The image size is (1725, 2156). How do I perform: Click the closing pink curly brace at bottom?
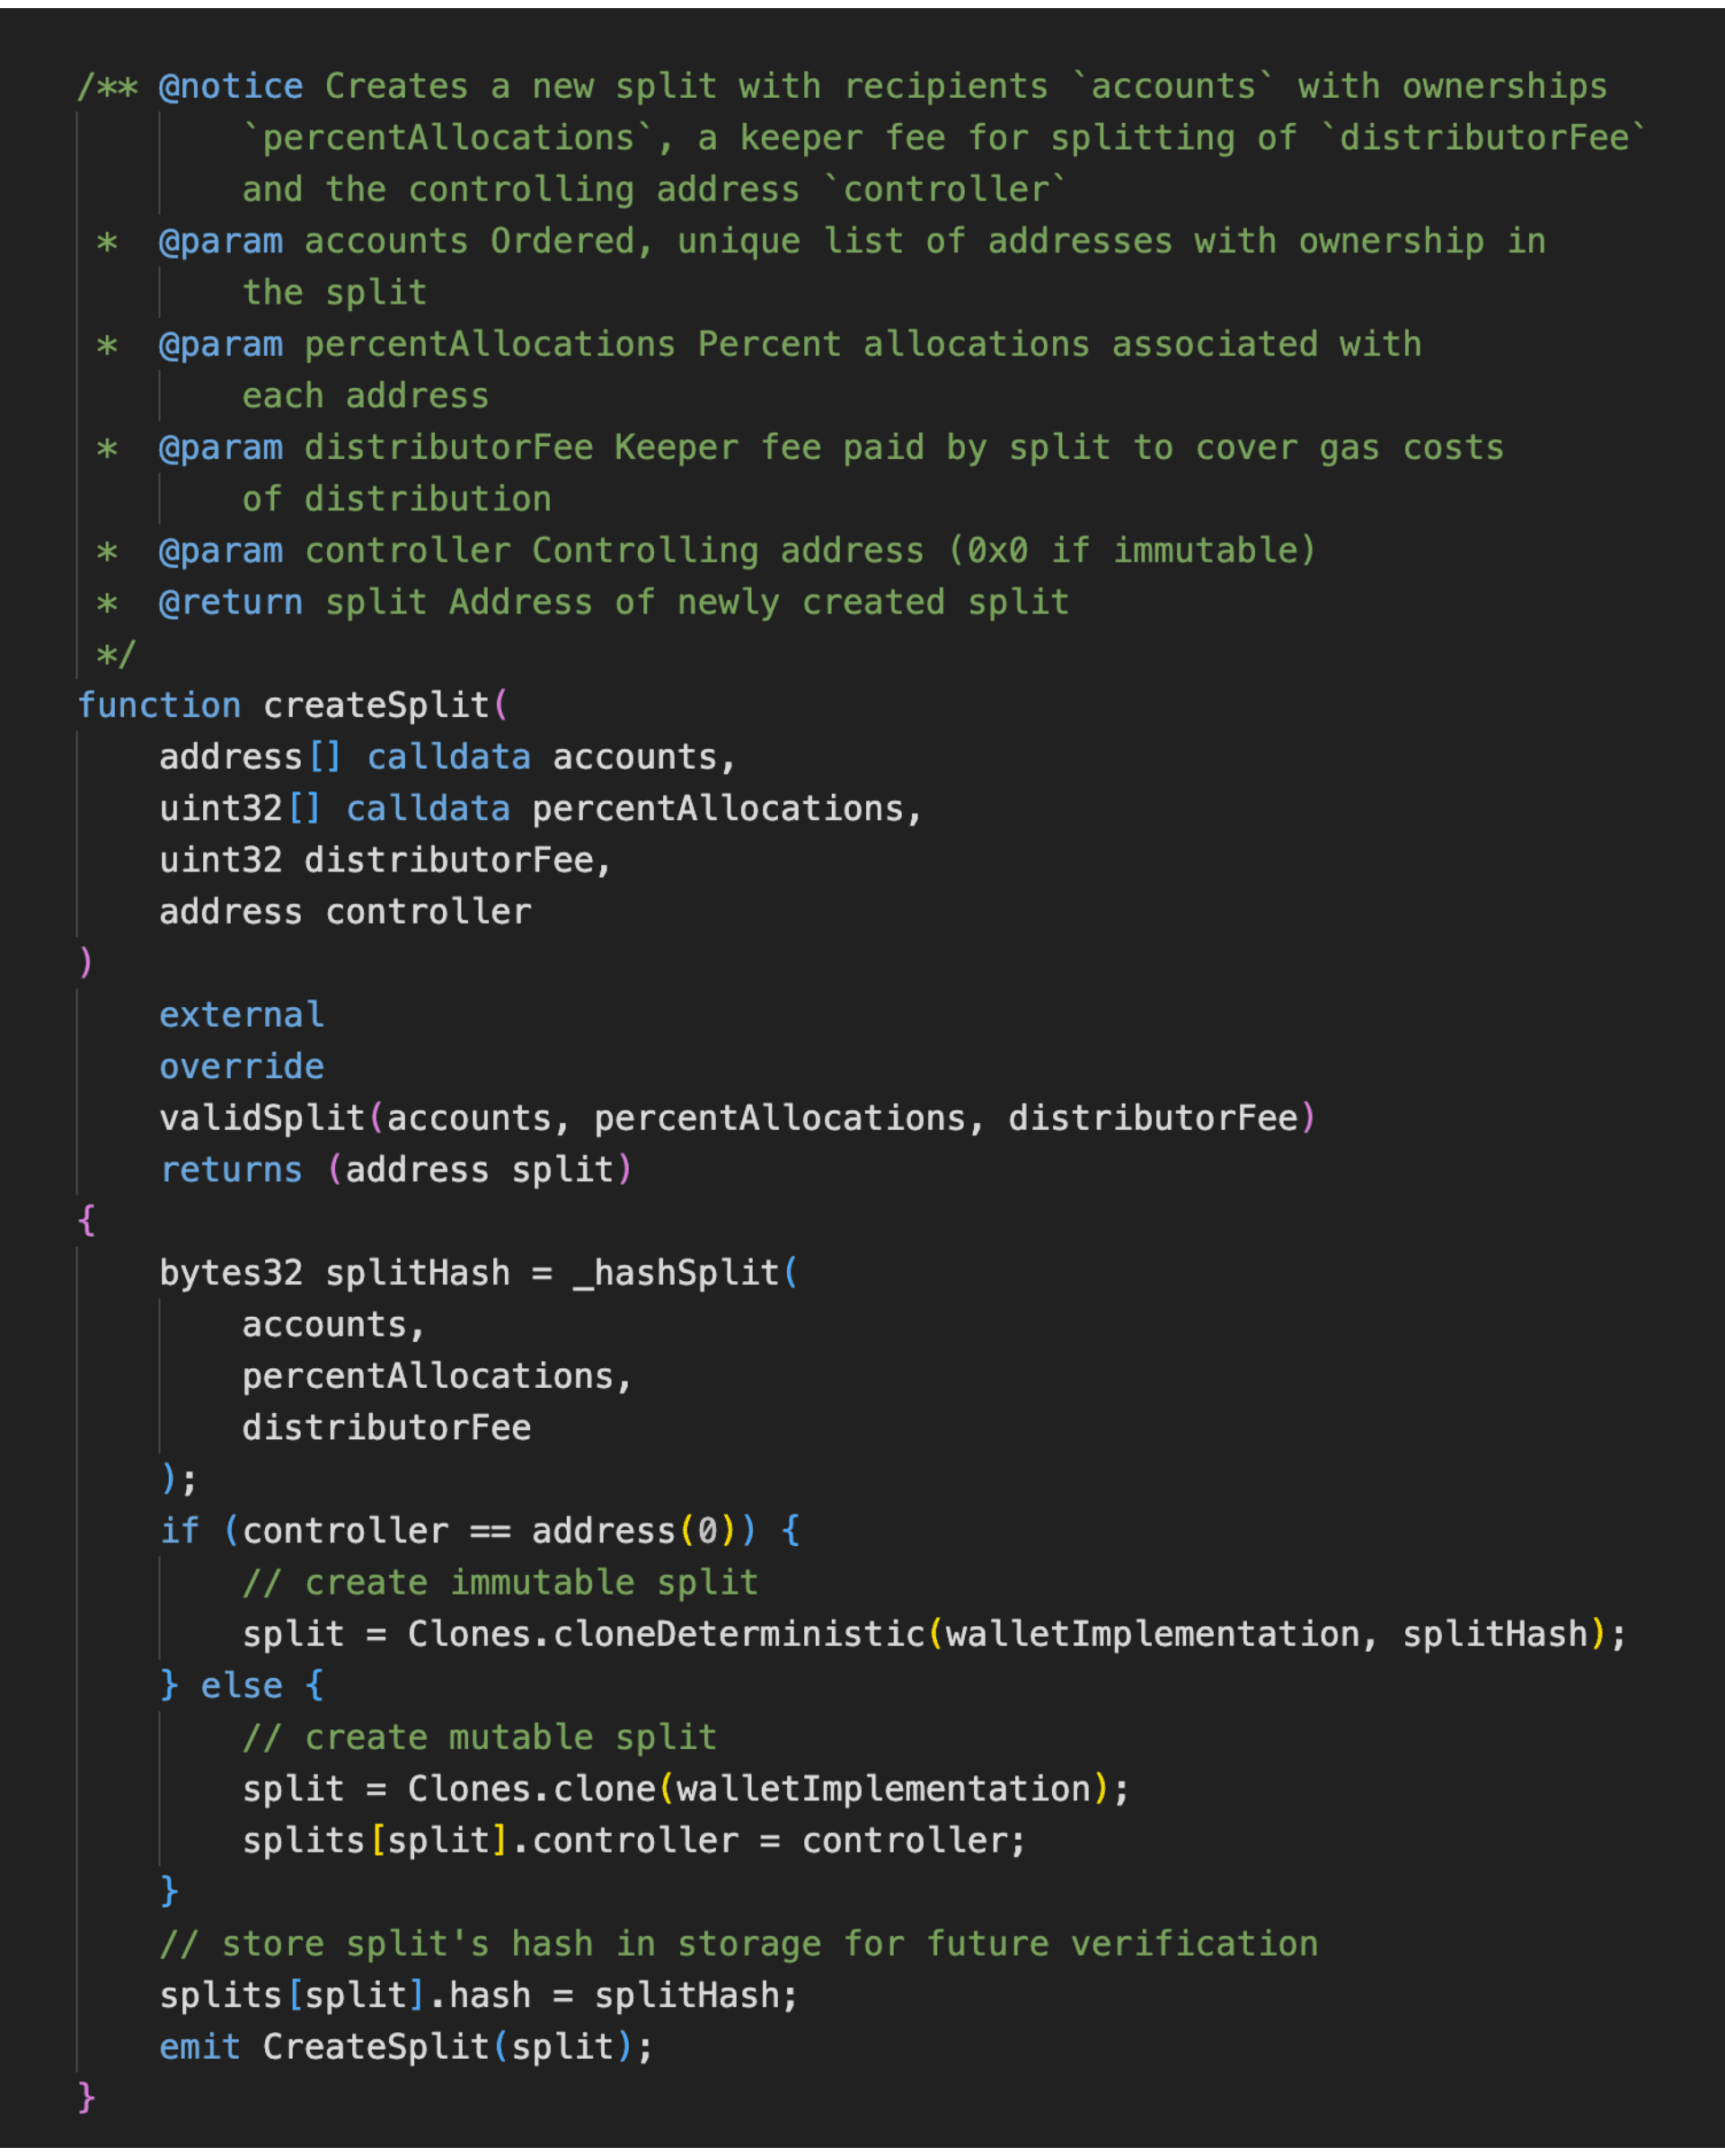click(x=87, y=2097)
